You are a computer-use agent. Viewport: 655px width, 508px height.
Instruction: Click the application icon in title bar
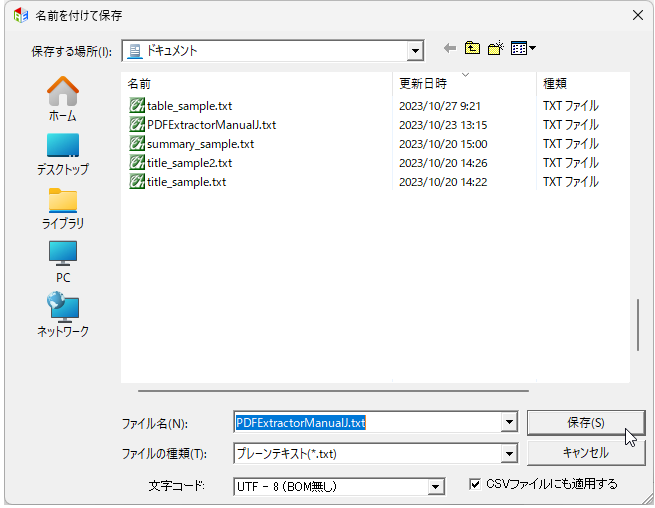pyautogui.click(x=21, y=15)
